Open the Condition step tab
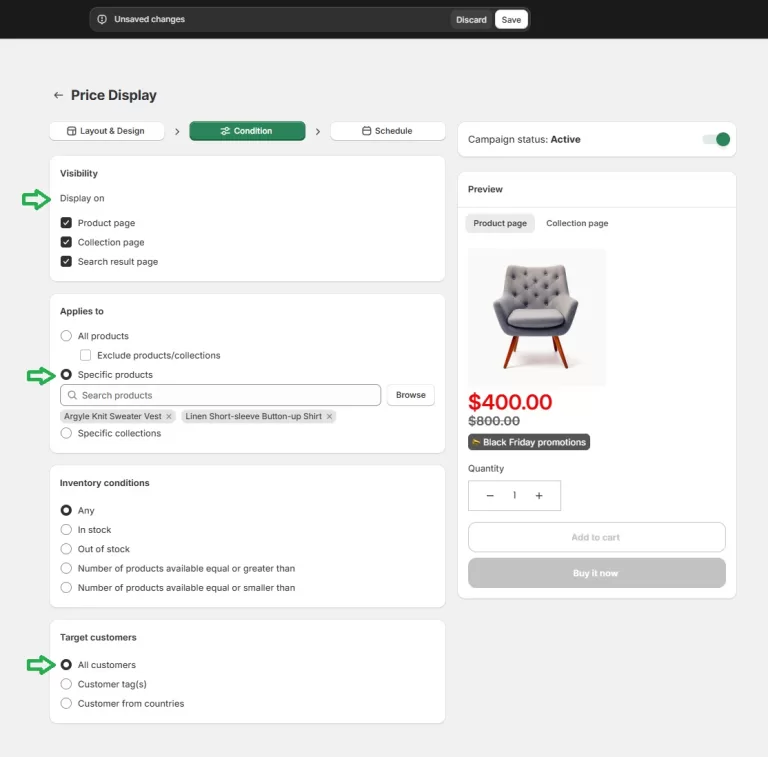The height and width of the screenshot is (757, 768). coord(247,131)
